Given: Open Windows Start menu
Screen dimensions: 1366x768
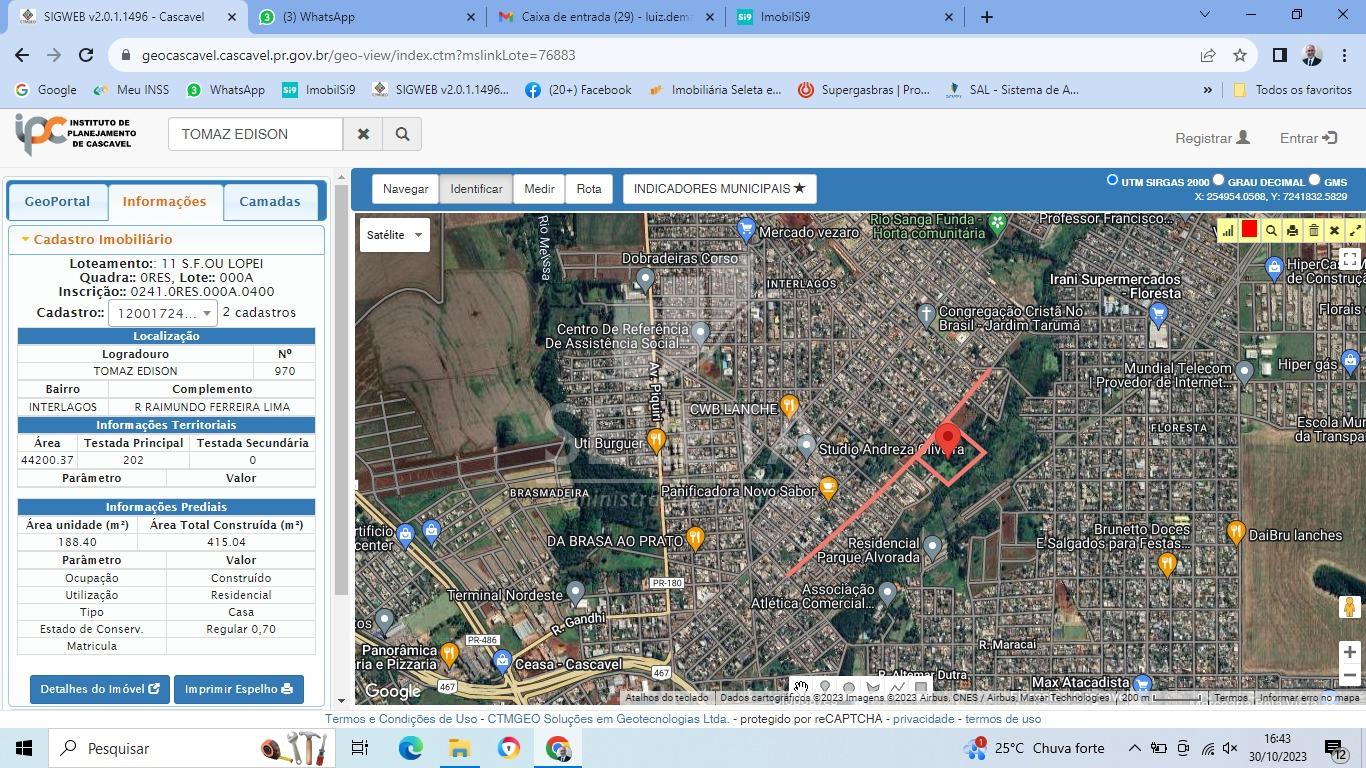Looking at the screenshot, I should click(23, 748).
